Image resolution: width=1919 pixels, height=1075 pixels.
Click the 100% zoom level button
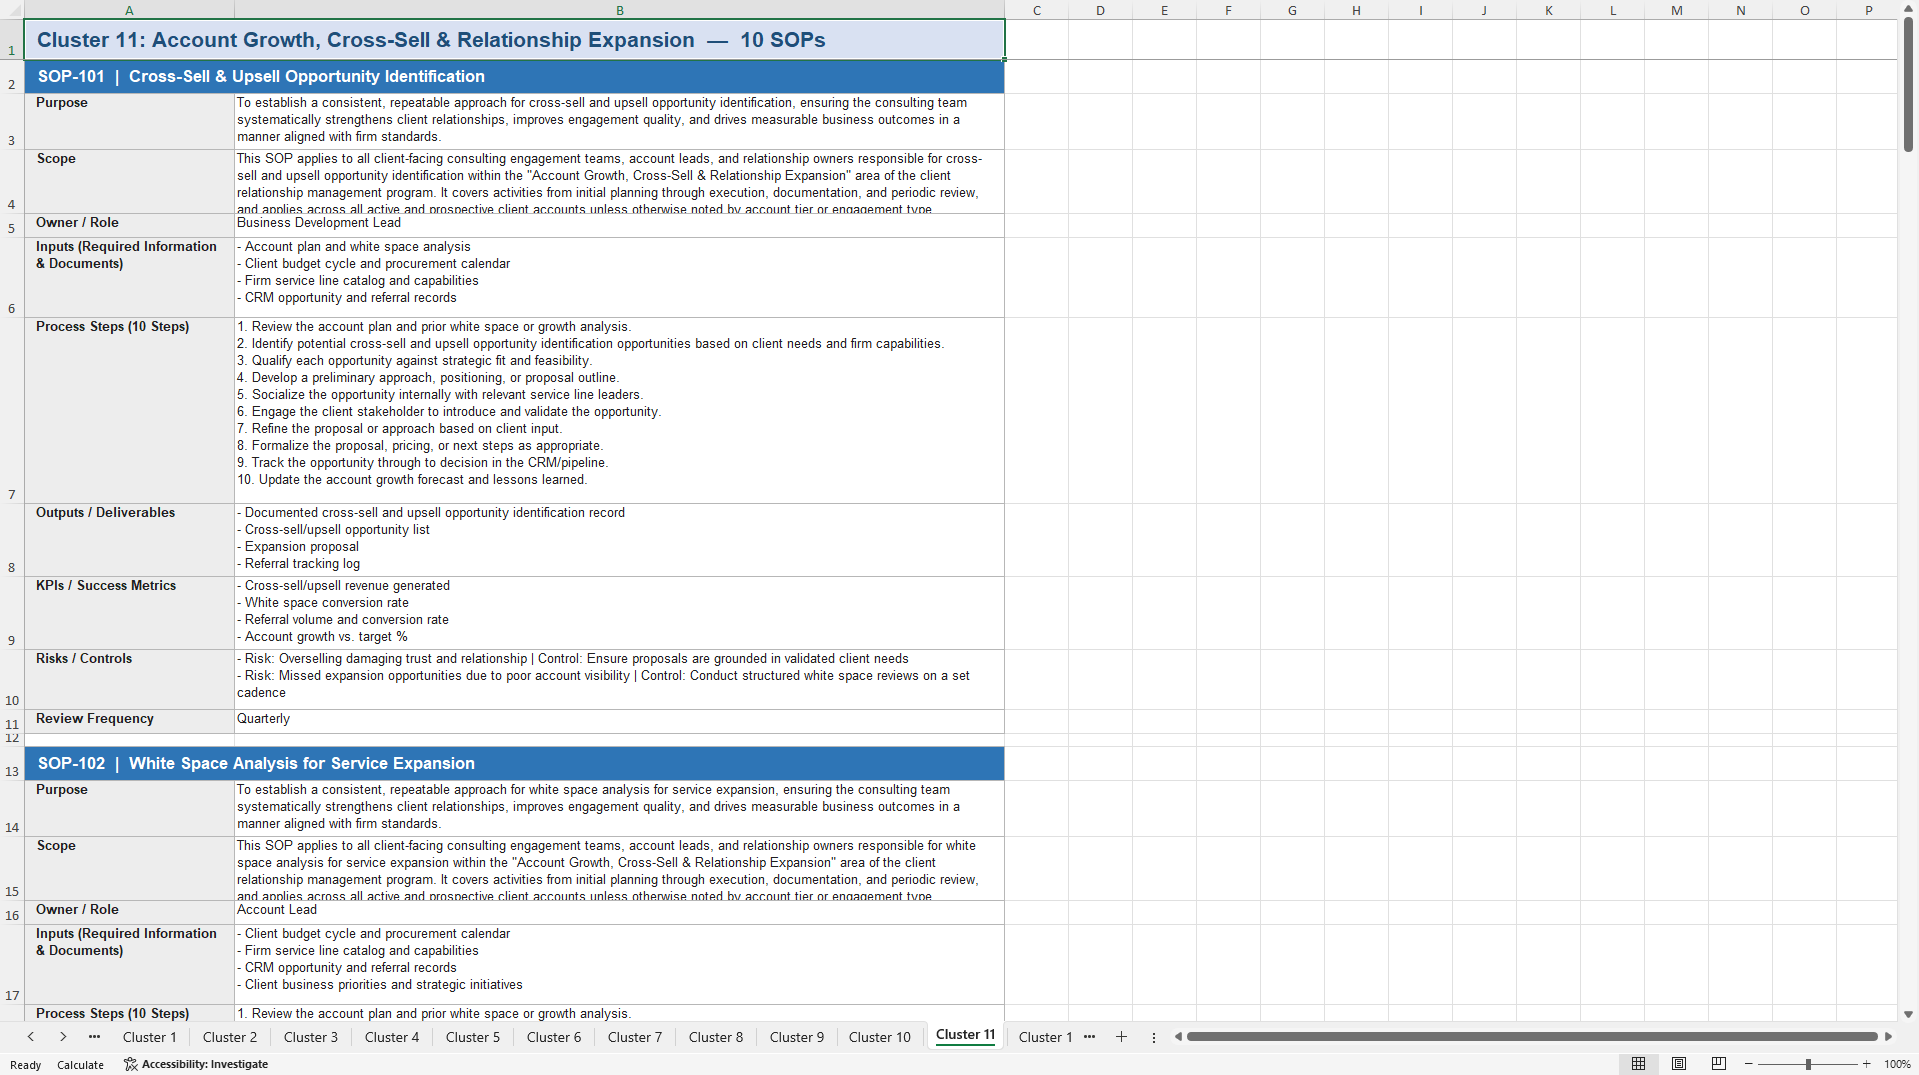coord(1897,1064)
